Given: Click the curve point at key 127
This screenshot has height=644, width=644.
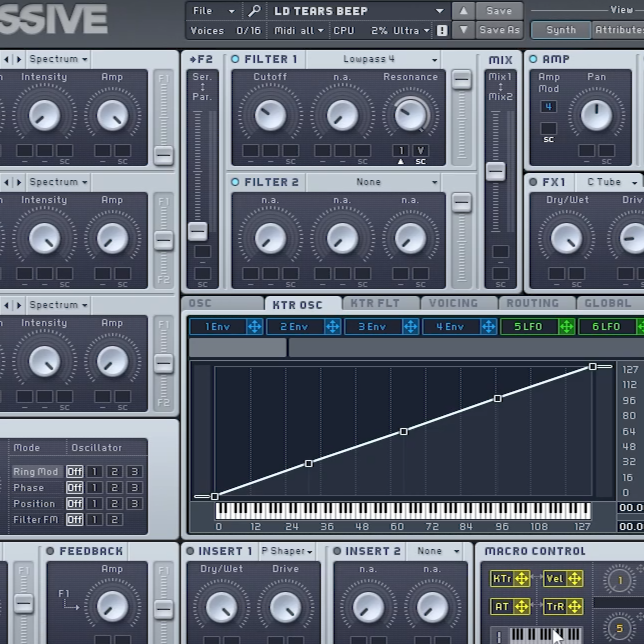Looking at the screenshot, I should (593, 367).
